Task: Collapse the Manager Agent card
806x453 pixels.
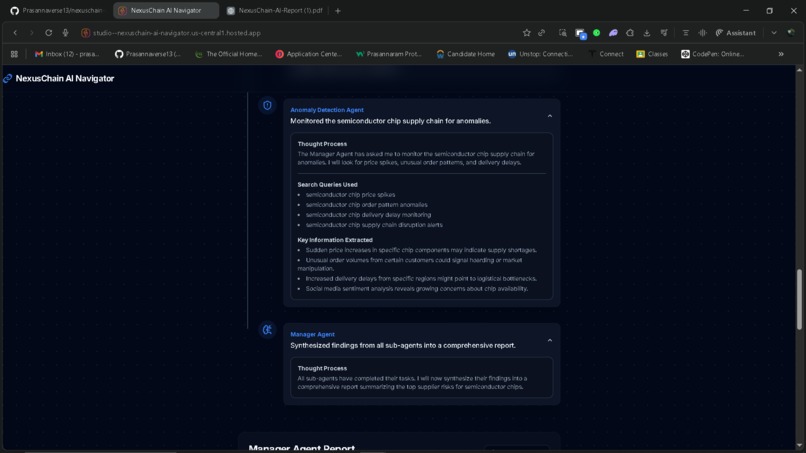Action: pos(549,340)
